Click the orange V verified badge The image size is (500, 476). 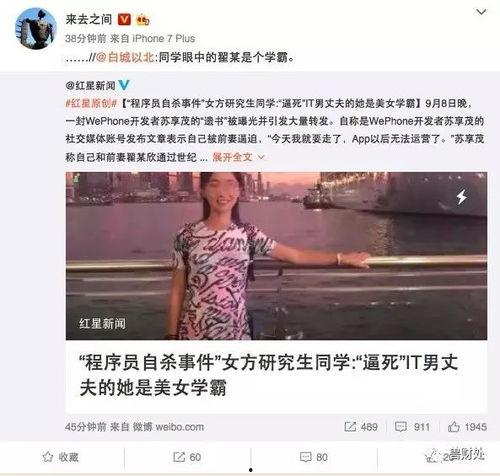coord(124,19)
